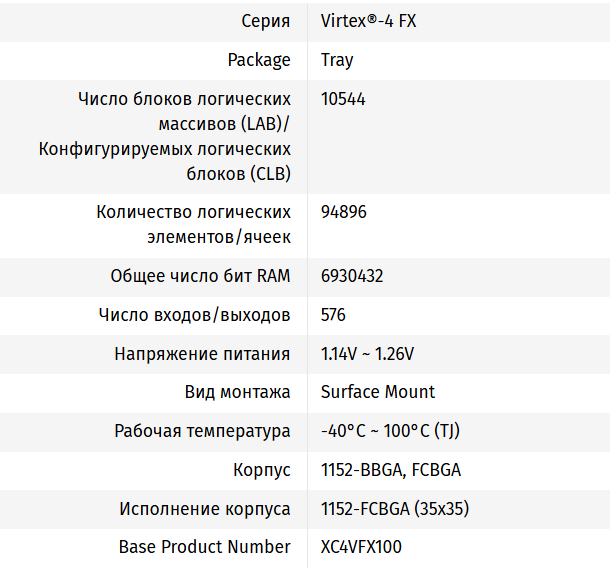Click the -40°C ~ 100°C (TJ) temperature value
Viewport: 610px width, 568px height.
coord(390,431)
